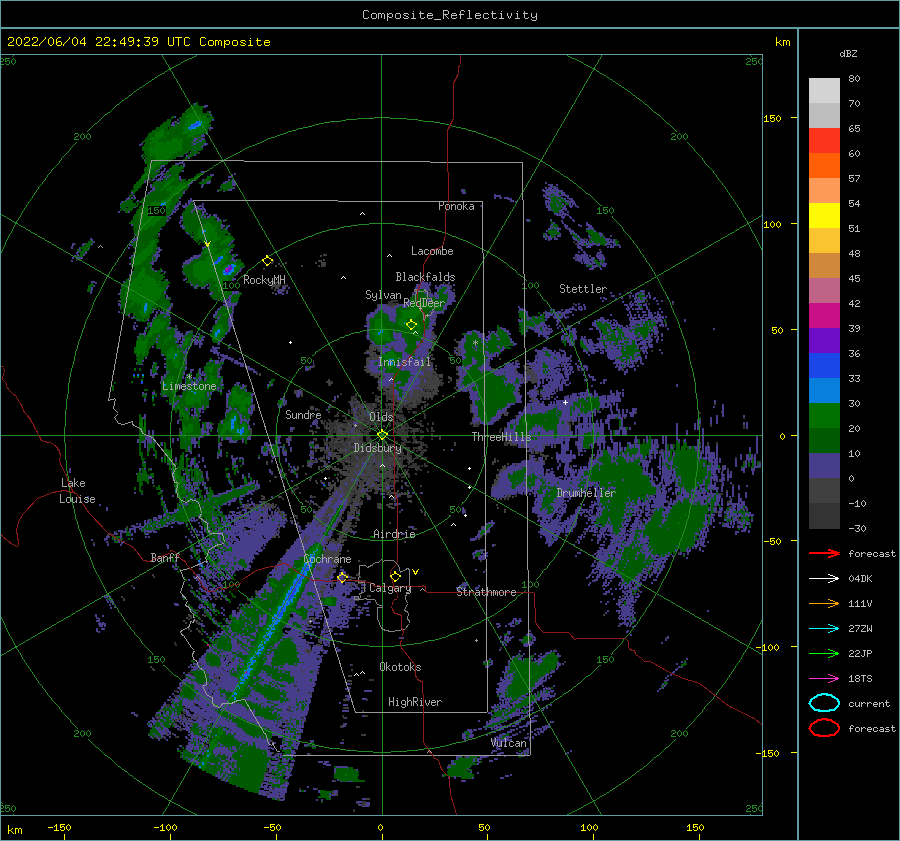Select the white 04DK arrow icon
Viewport: 900px width, 841px height.
pos(824,579)
